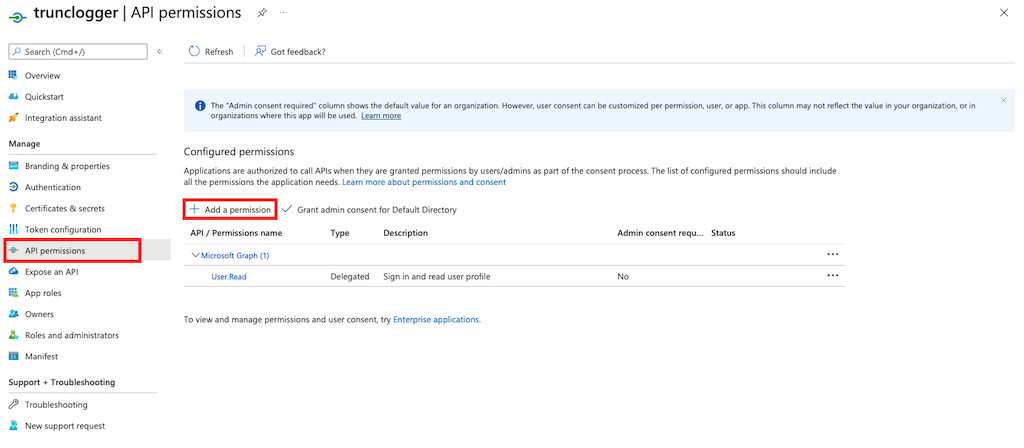Image resolution: width=1024 pixels, height=448 pixels.
Task: Open Branding & properties page
Action: tap(67, 166)
